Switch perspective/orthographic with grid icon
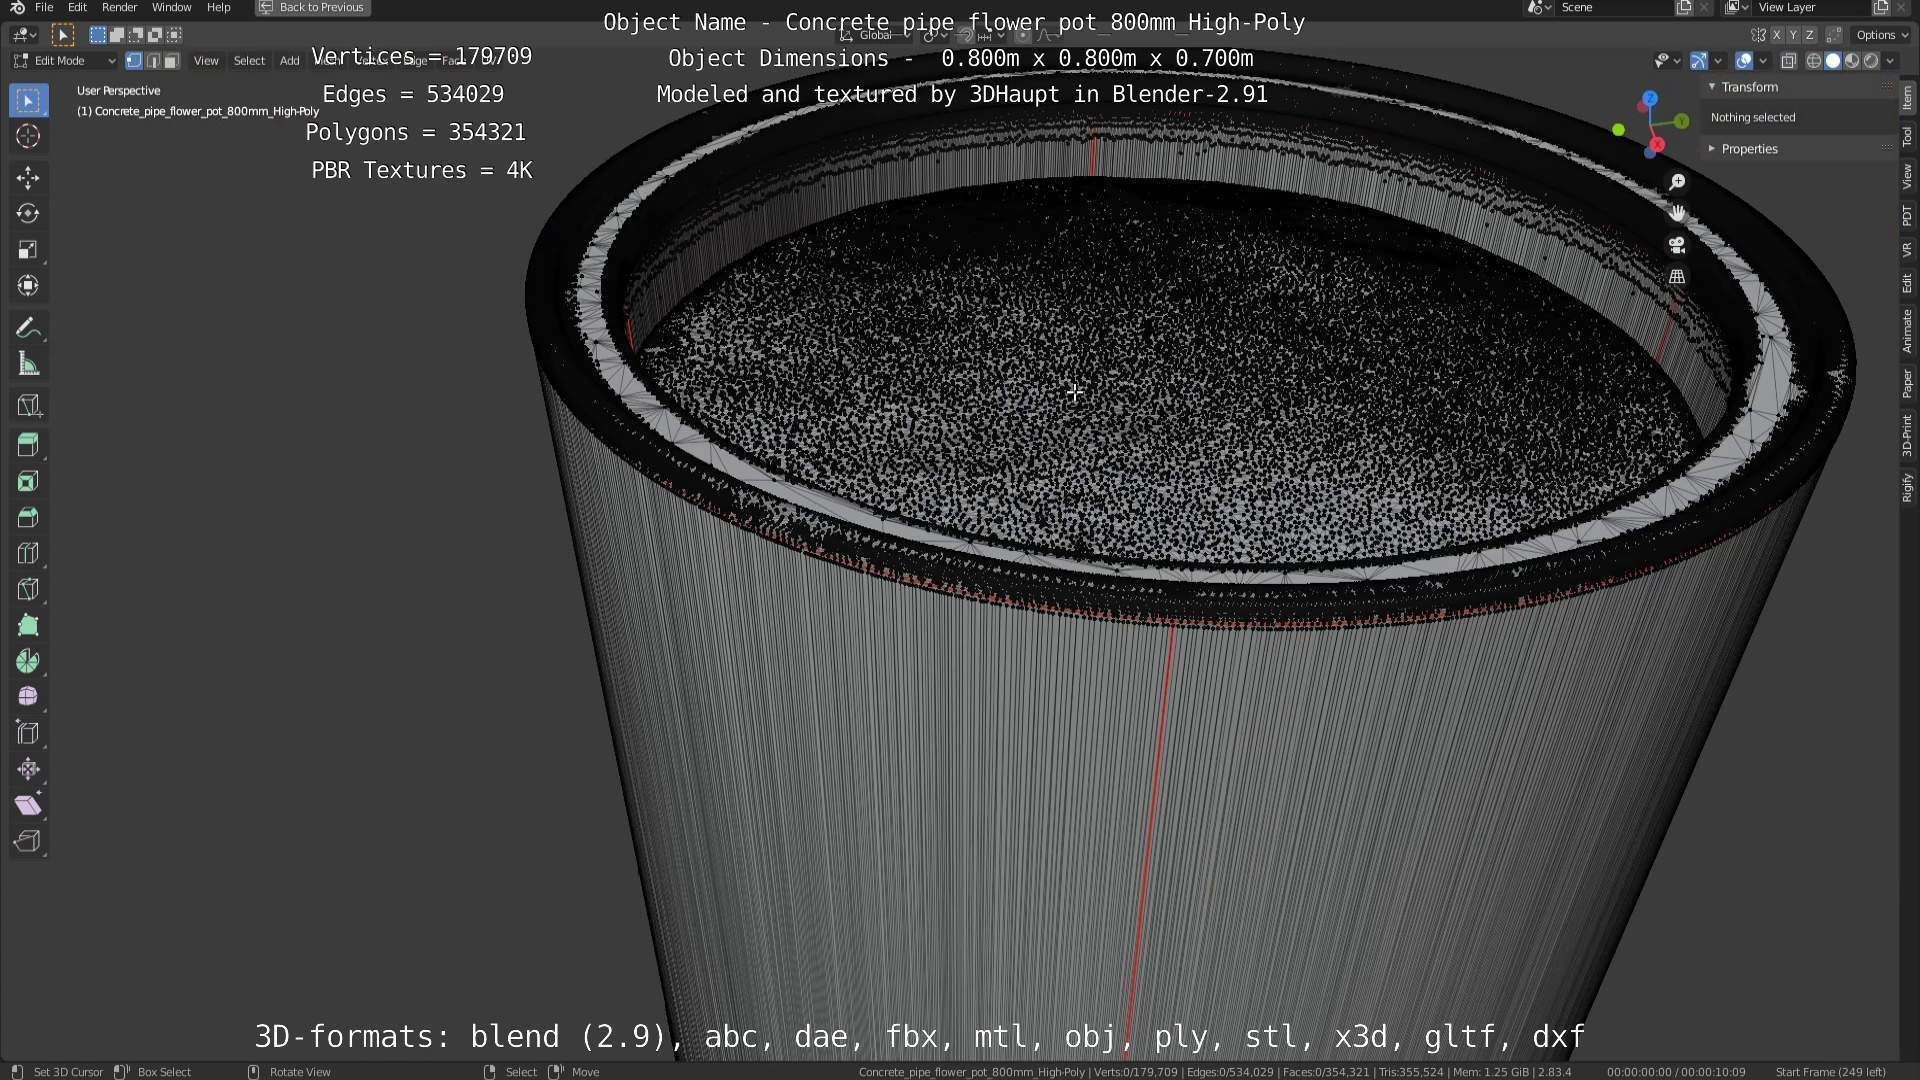 [x=1677, y=277]
